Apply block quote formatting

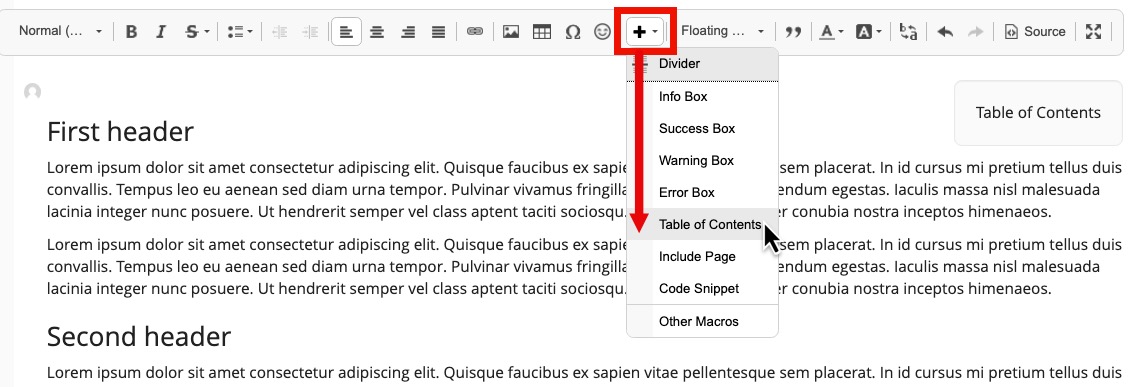[x=793, y=32]
